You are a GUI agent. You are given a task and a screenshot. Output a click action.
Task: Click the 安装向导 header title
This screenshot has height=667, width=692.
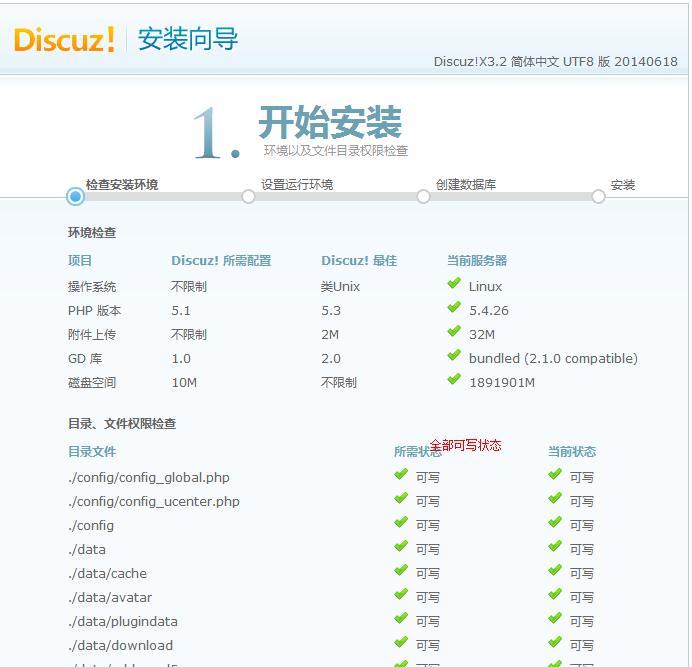188,39
